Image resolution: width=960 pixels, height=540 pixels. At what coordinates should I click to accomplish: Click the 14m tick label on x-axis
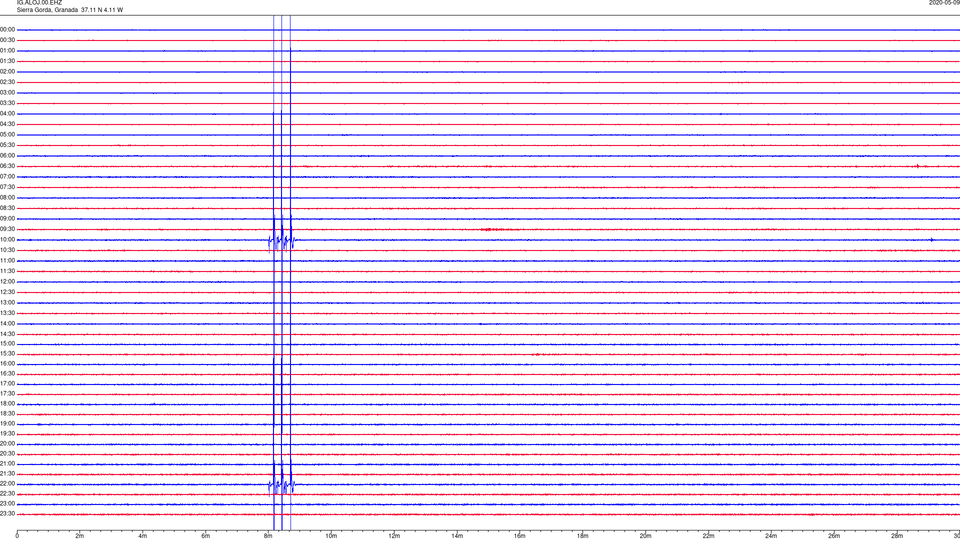[457, 536]
